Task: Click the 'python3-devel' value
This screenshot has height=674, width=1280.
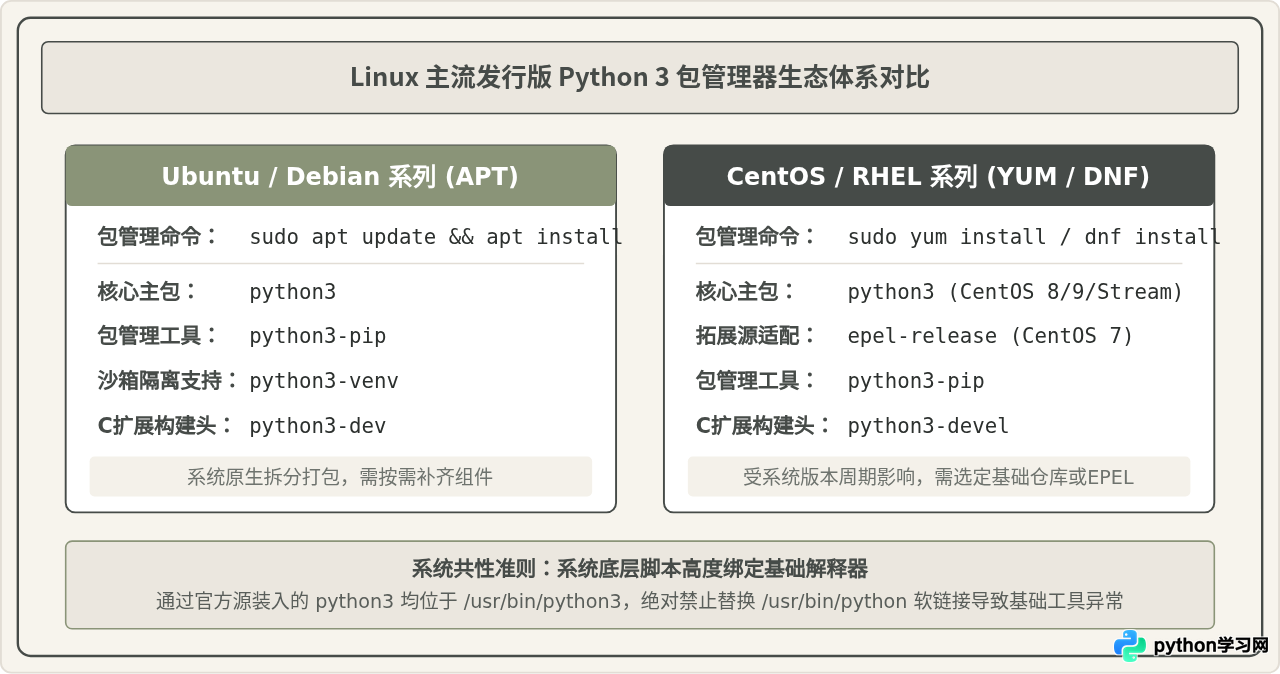Action: coord(929,426)
